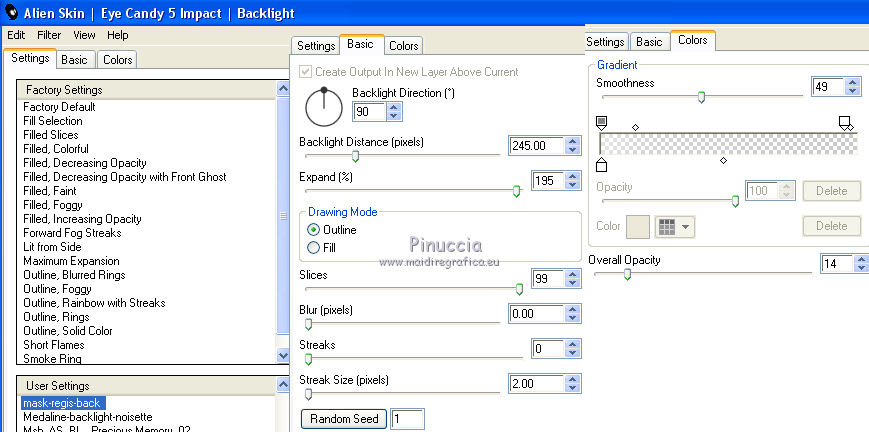Click Blur pixels slider handle
This screenshot has width=869, height=432.
309,324
